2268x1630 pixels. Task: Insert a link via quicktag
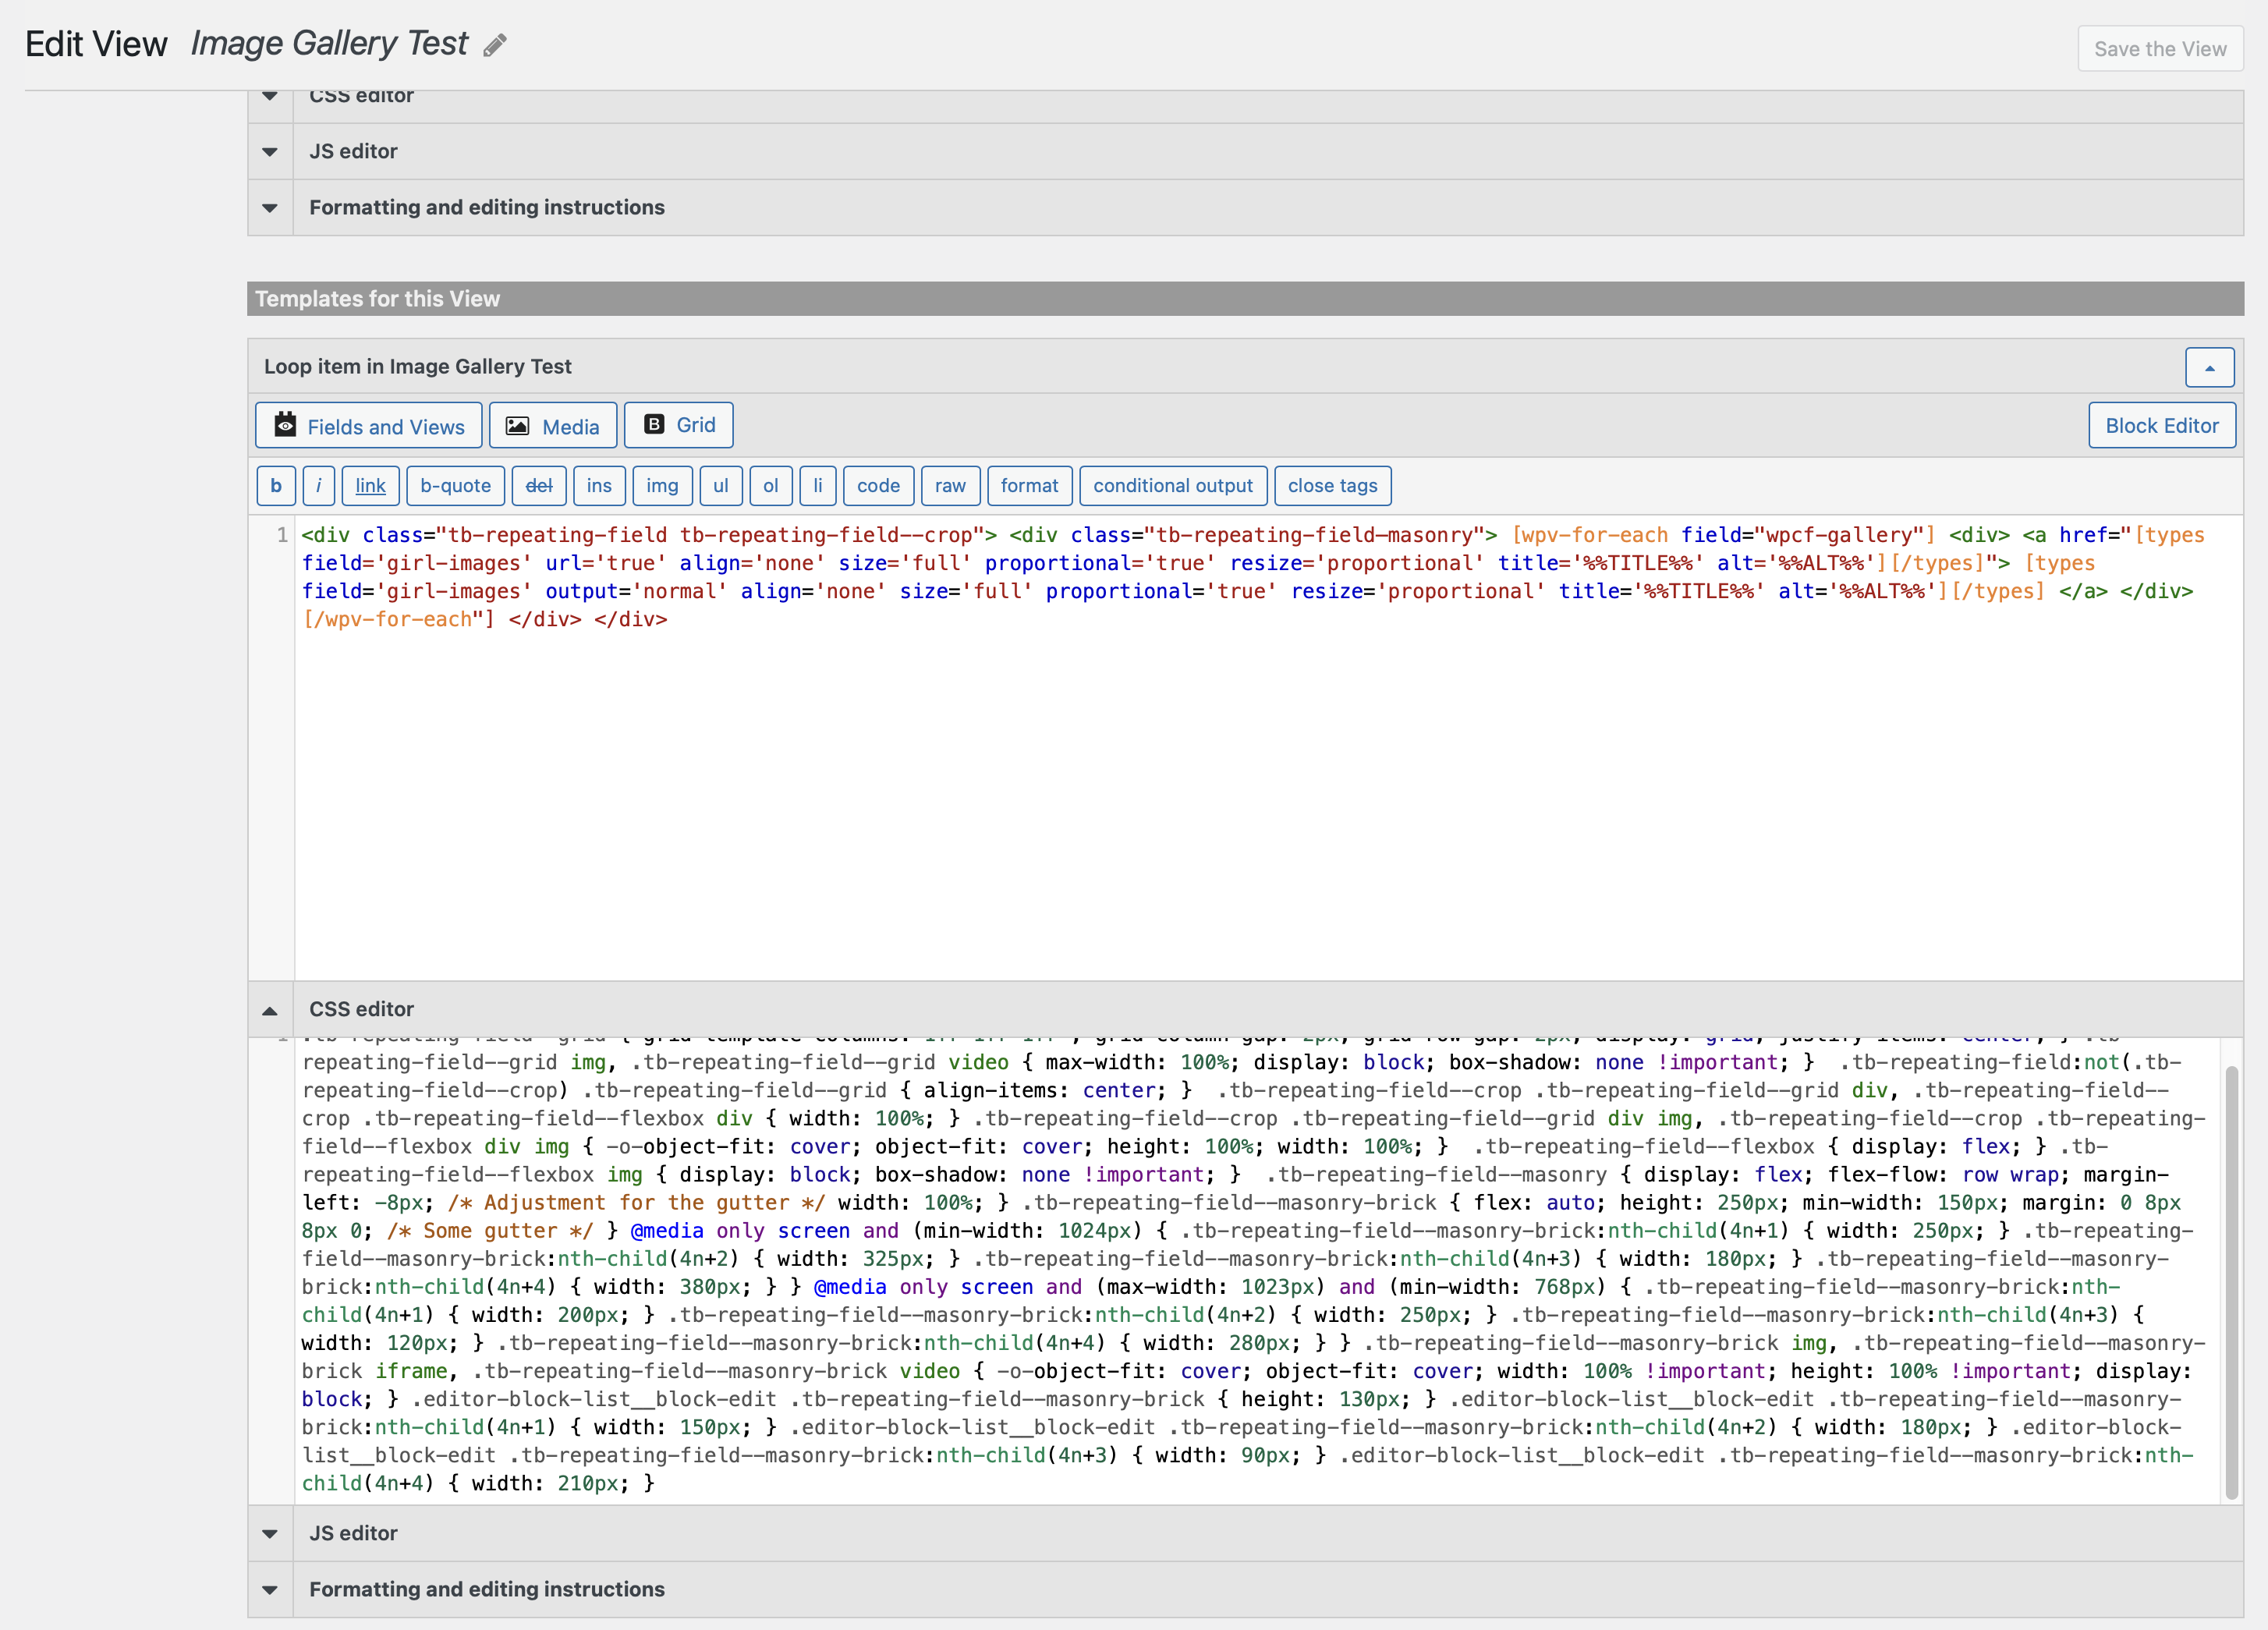pyautogui.click(x=370, y=486)
